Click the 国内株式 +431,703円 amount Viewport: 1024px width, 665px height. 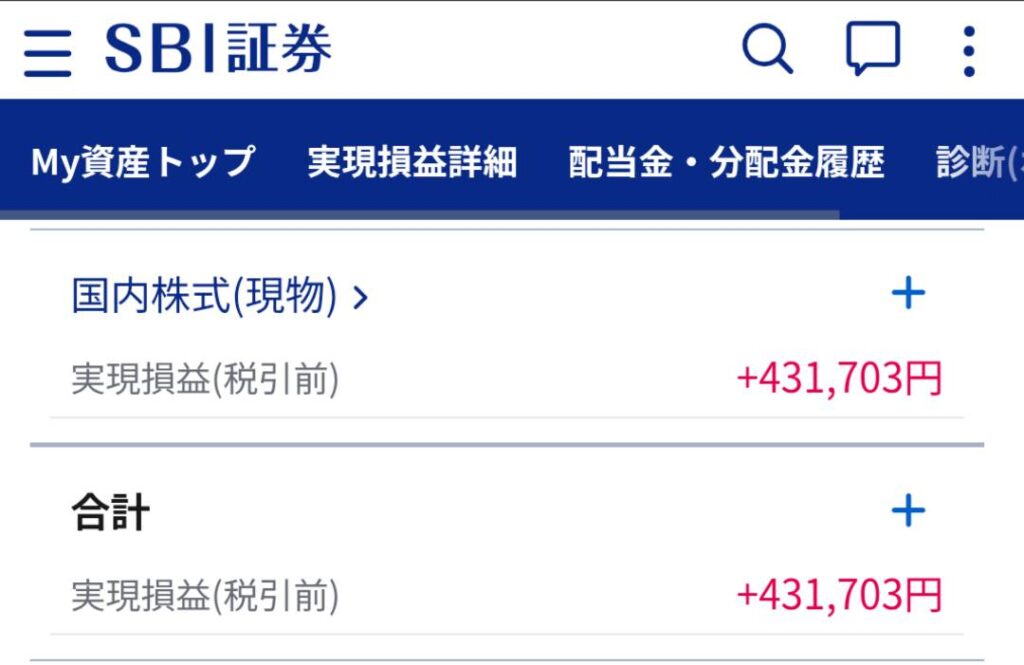click(x=839, y=379)
